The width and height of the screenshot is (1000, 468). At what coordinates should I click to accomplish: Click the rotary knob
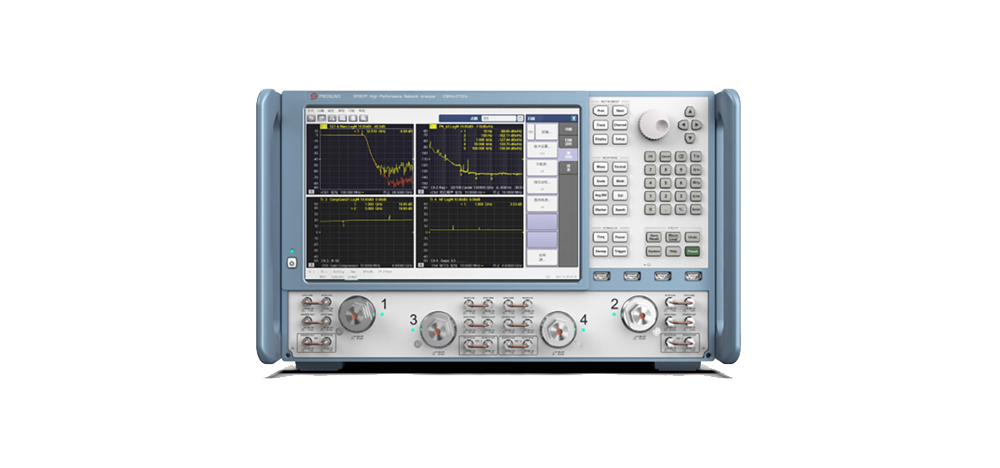coord(655,122)
